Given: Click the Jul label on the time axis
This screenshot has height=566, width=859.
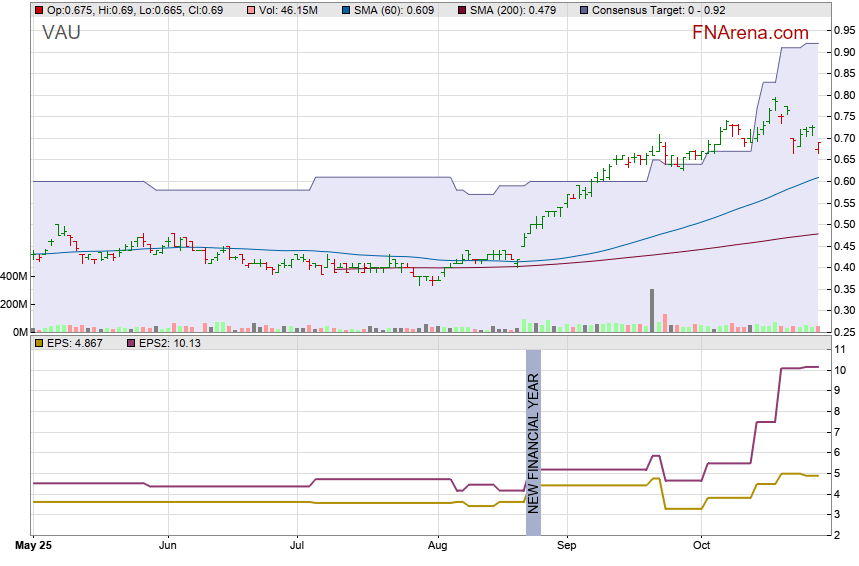Looking at the screenshot, I should pos(296,546).
